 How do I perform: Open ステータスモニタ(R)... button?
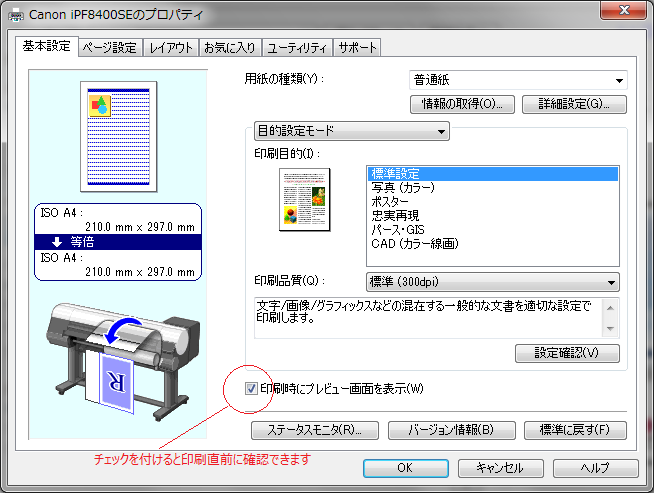click(x=315, y=430)
